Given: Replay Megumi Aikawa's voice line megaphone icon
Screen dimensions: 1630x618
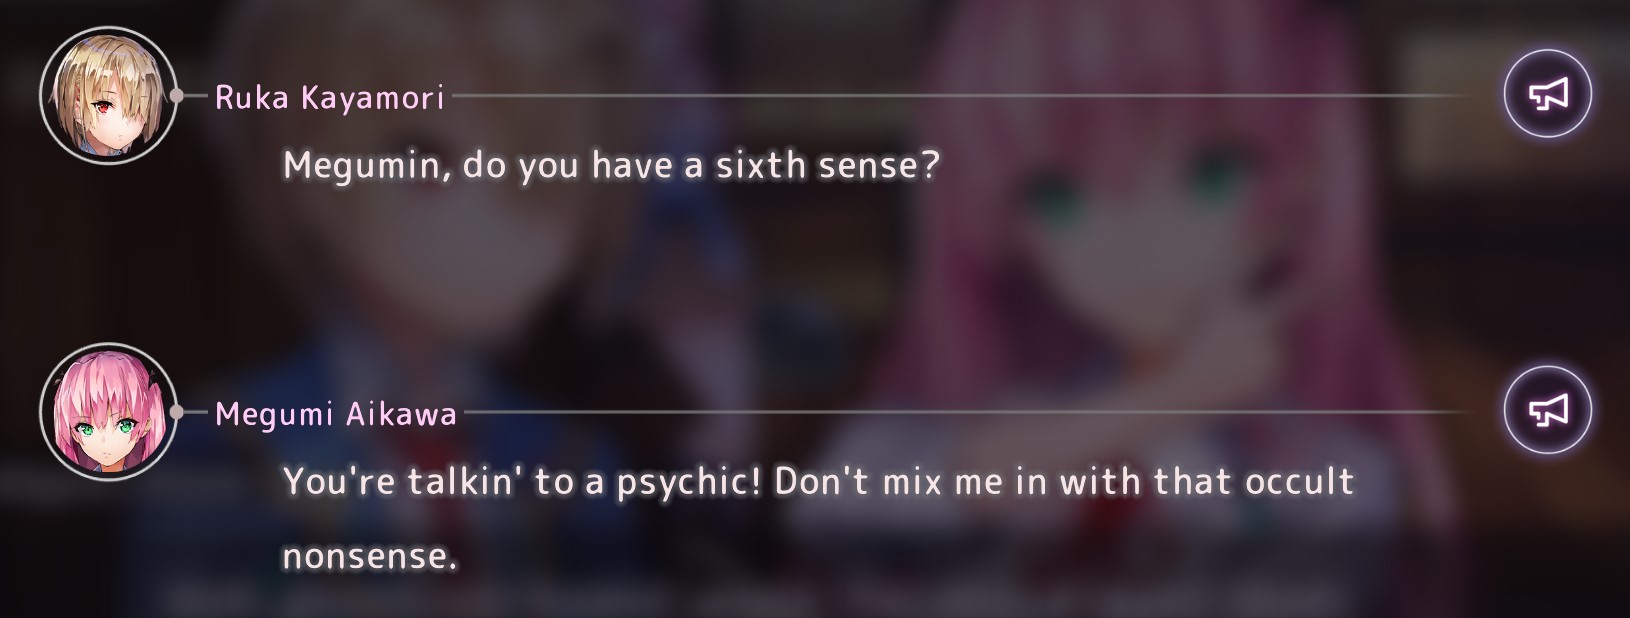Looking at the screenshot, I should [x=1548, y=410].
